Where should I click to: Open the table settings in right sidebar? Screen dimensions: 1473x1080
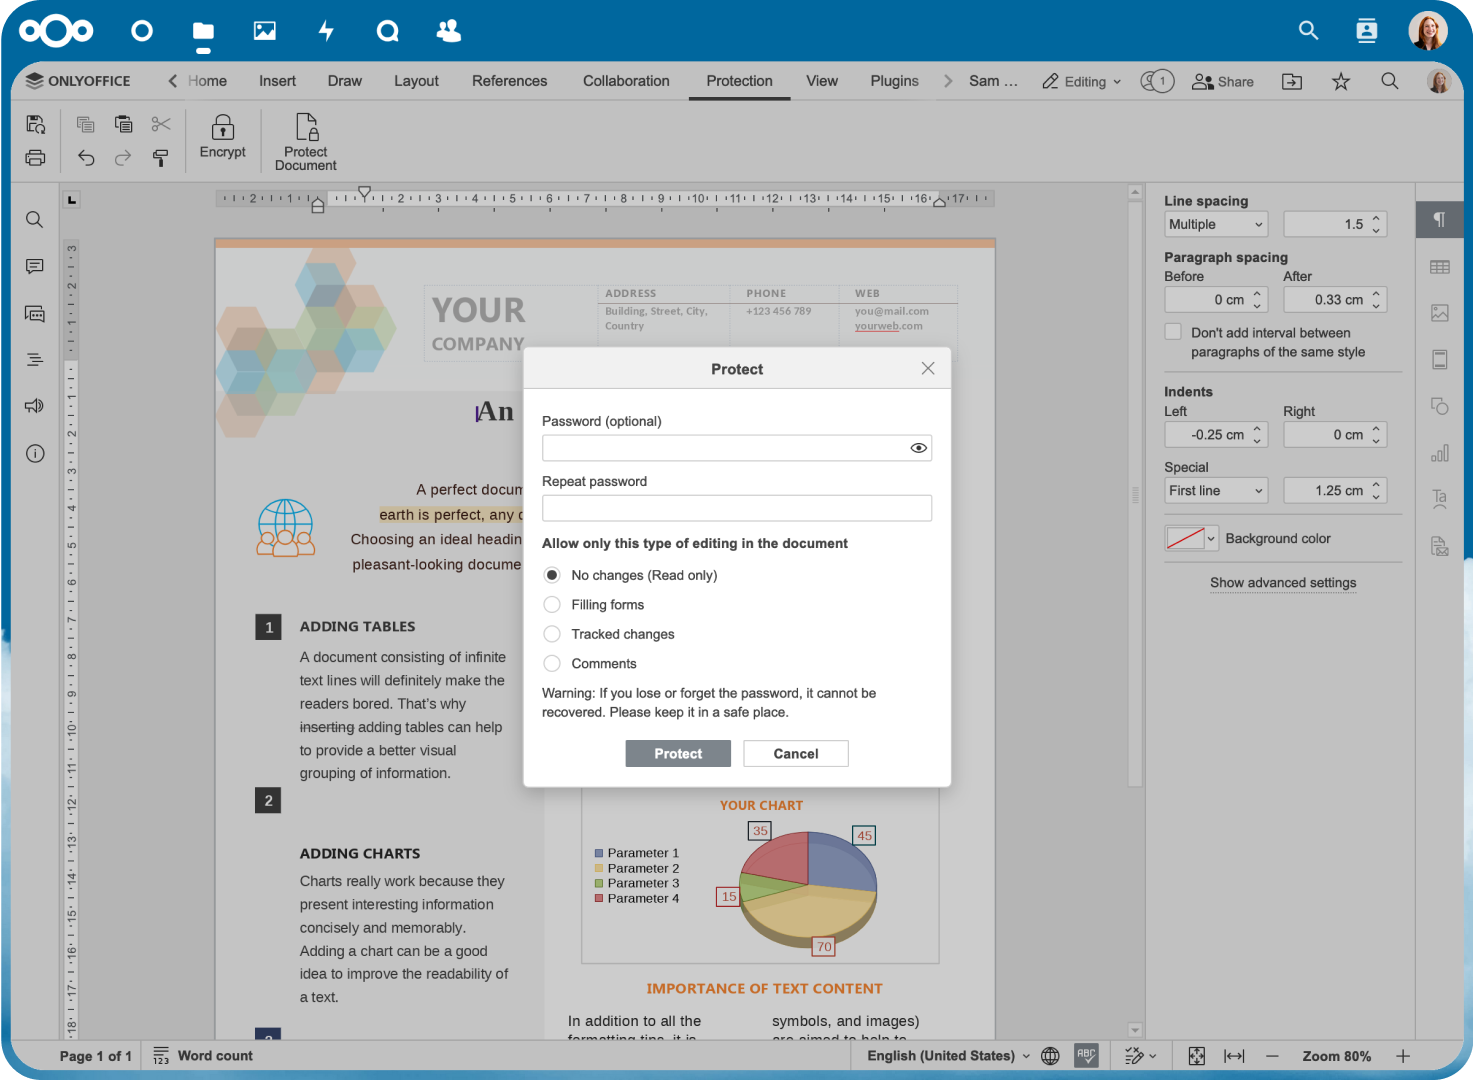tap(1439, 267)
